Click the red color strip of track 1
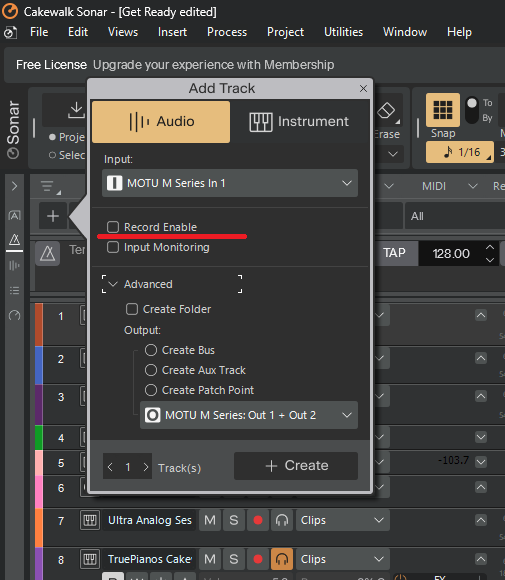This screenshot has height=580, width=505. (39, 325)
